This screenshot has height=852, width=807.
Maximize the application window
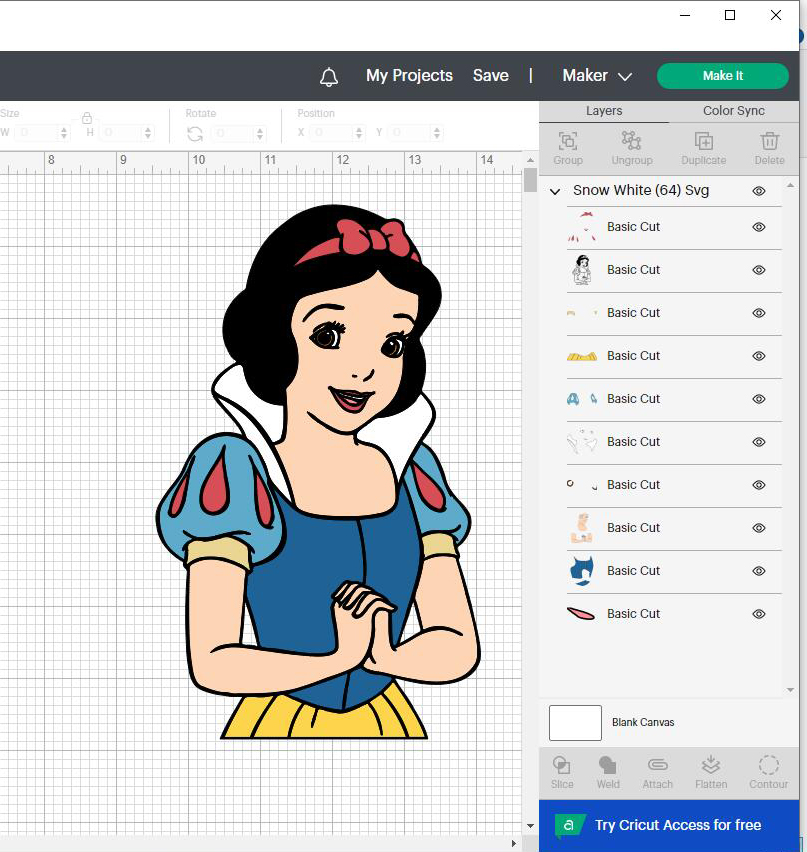coord(730,15)
